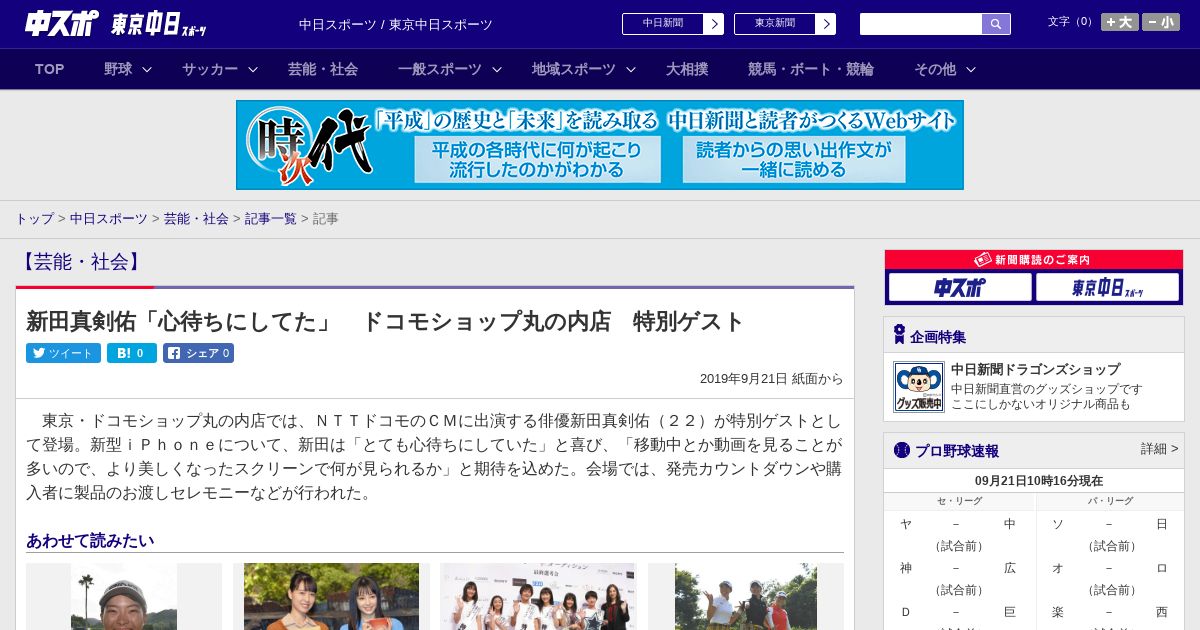Click ヤ － 中 game row
1200x630 pixels.
click(958, 524)
